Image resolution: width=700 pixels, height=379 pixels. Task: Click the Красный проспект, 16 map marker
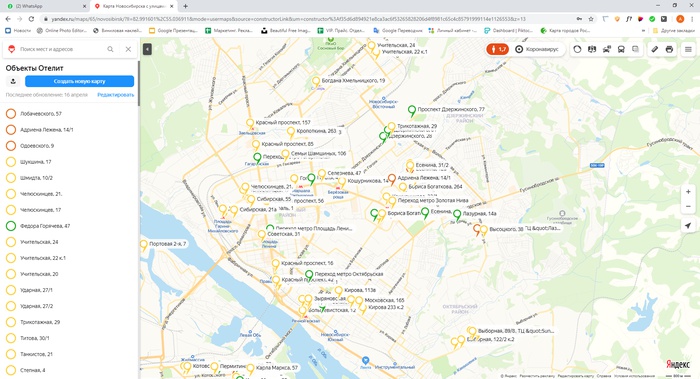(x=276, y=264)
